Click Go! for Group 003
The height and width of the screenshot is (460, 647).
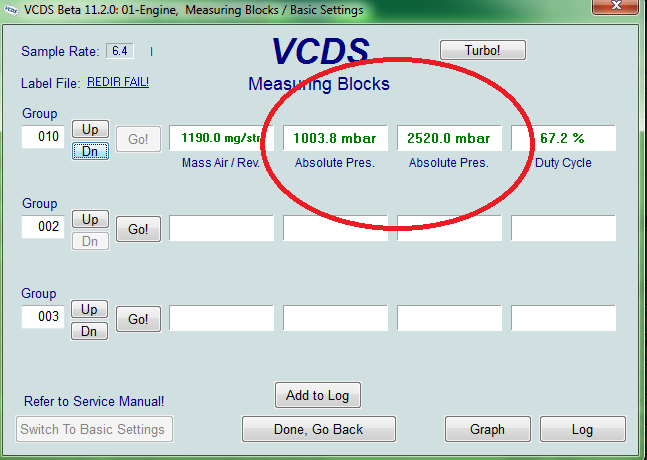point(139,319)
